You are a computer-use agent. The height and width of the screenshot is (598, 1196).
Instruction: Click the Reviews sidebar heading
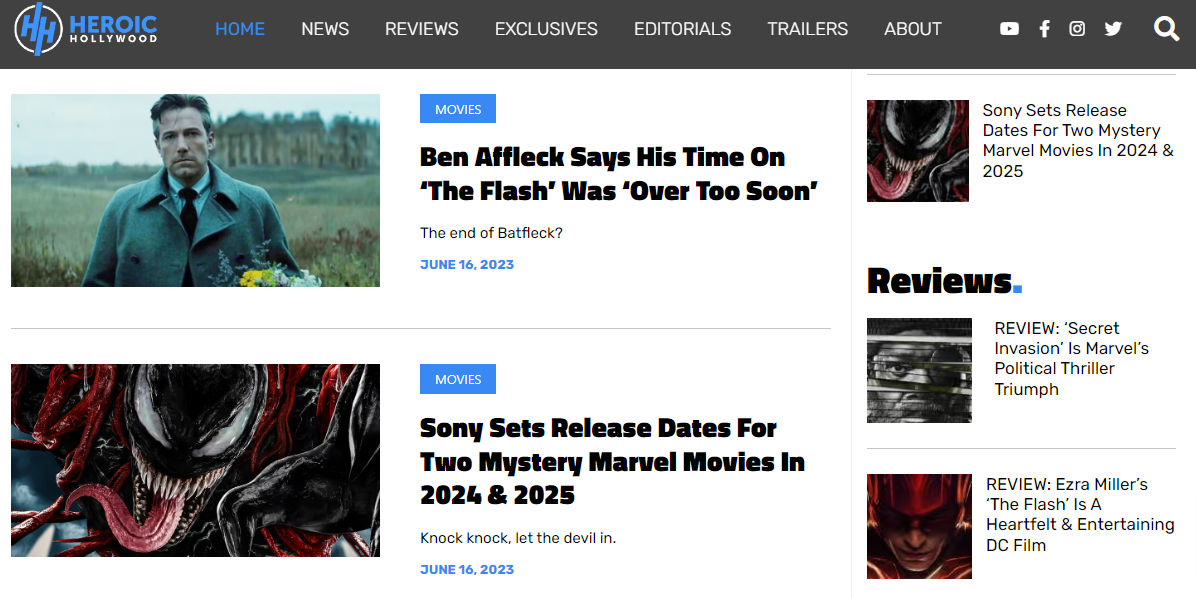pos(944,281)
